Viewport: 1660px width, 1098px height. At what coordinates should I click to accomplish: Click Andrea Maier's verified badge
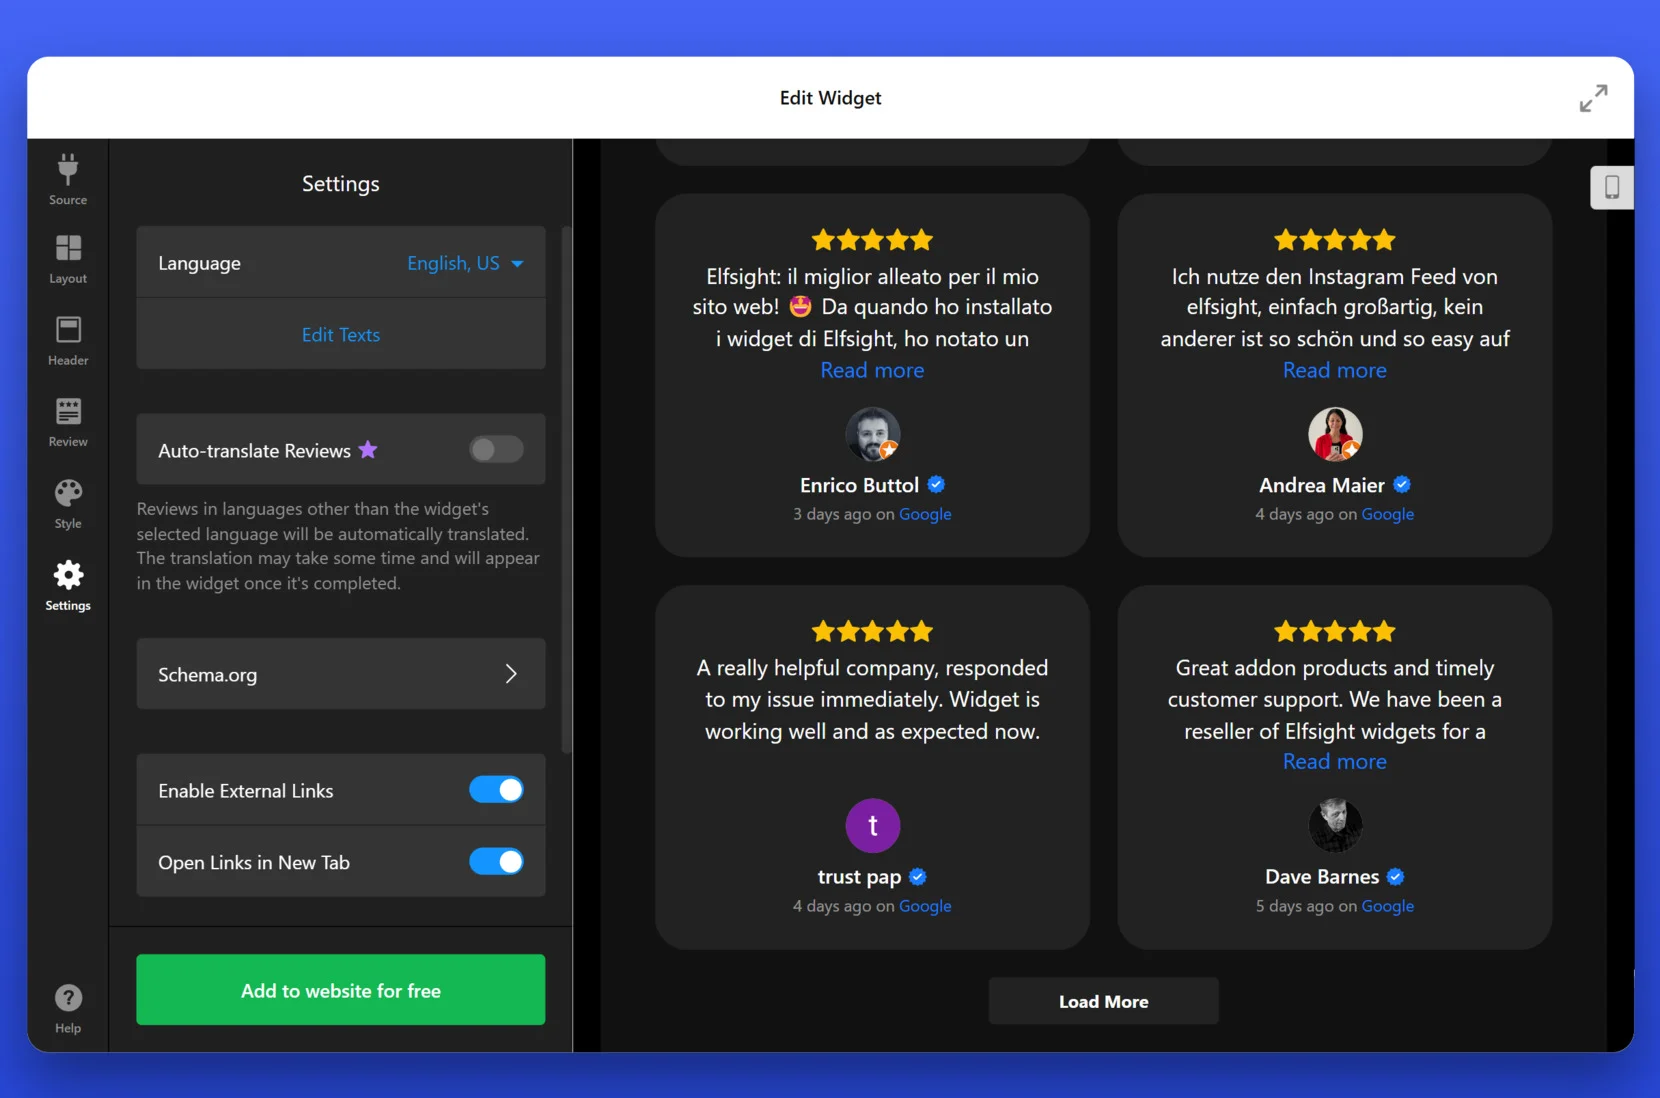coord(1402,485)
